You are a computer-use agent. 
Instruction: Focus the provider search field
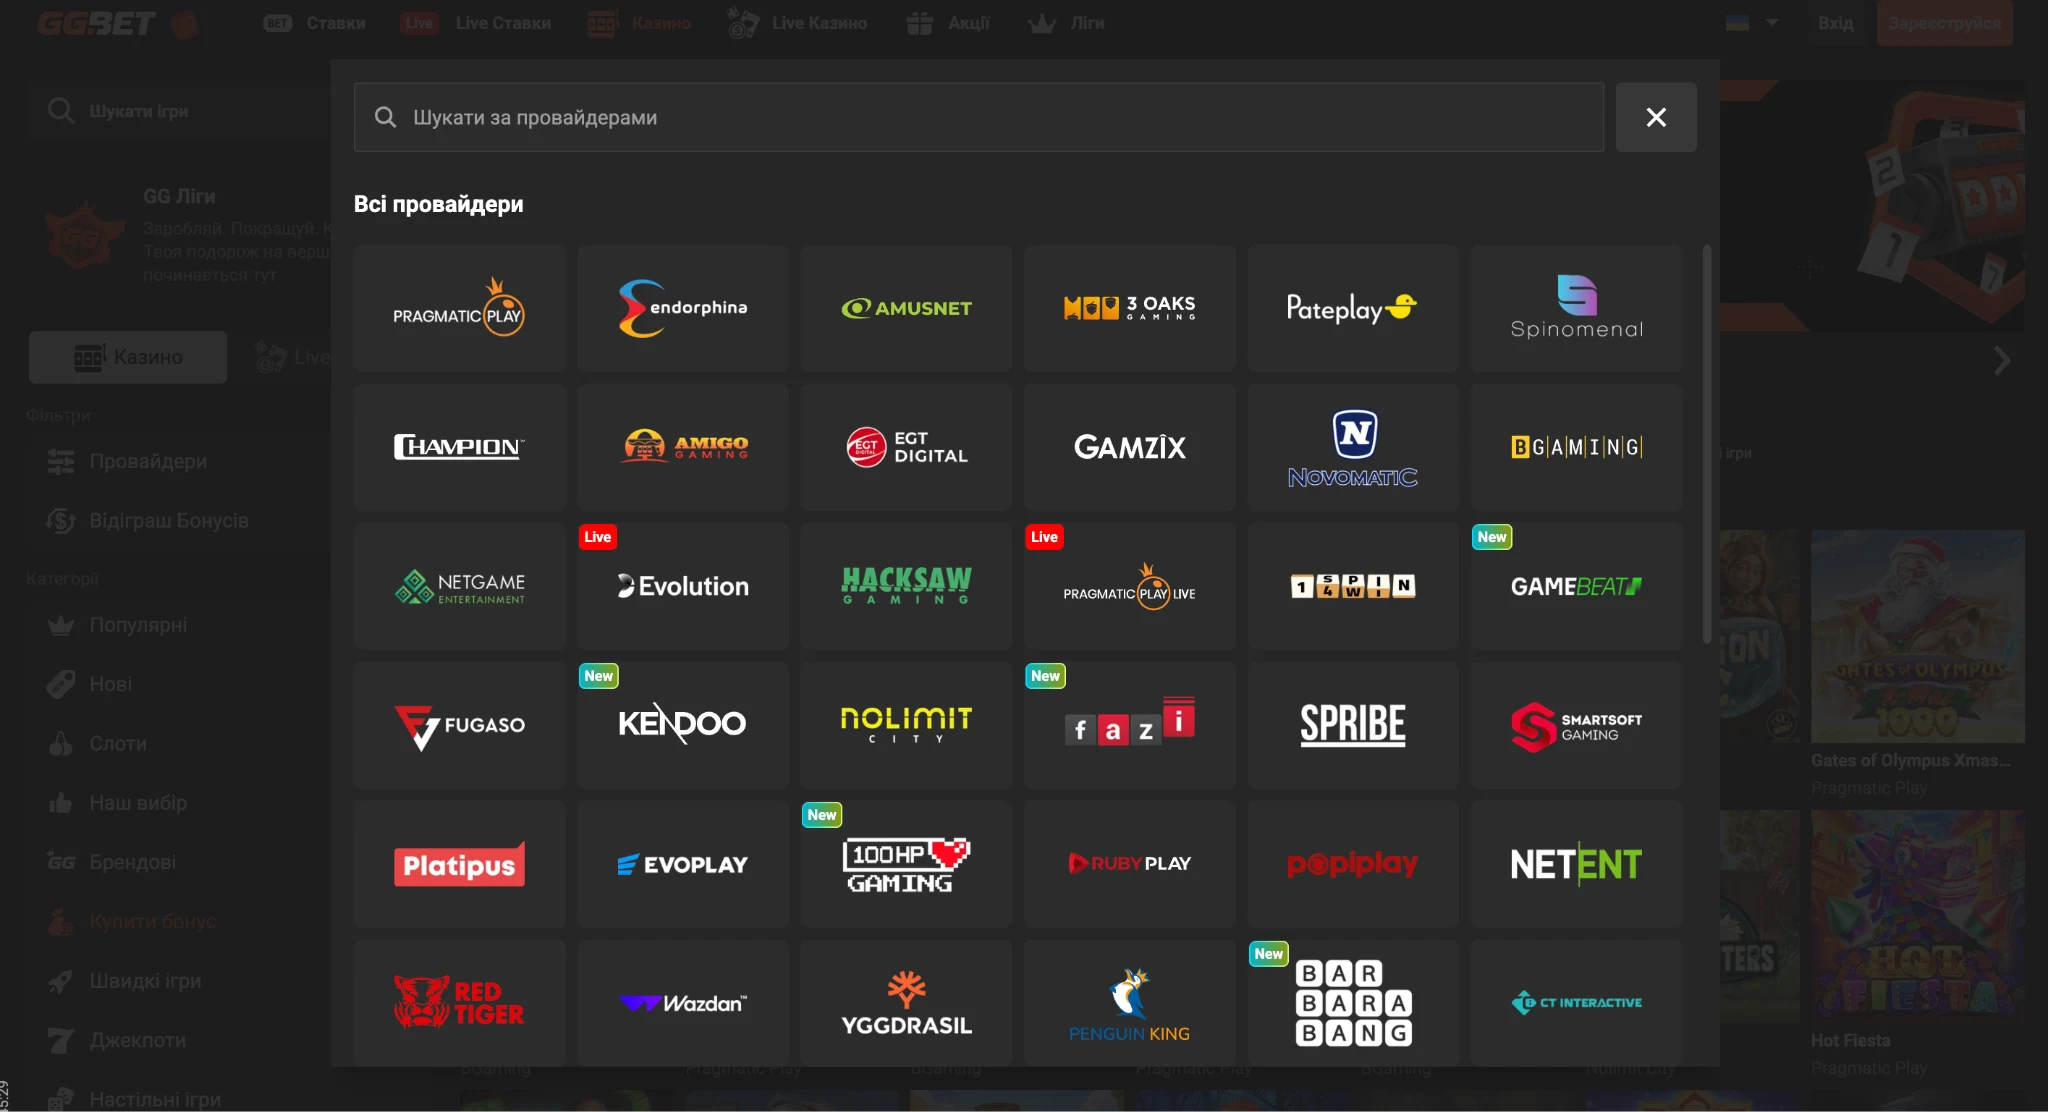[979, 117]
